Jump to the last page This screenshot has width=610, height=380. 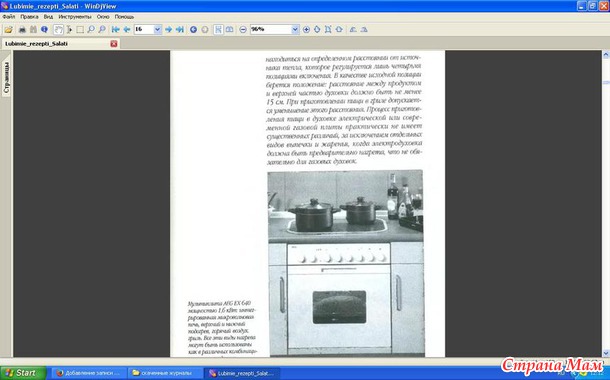pos(180,29)
